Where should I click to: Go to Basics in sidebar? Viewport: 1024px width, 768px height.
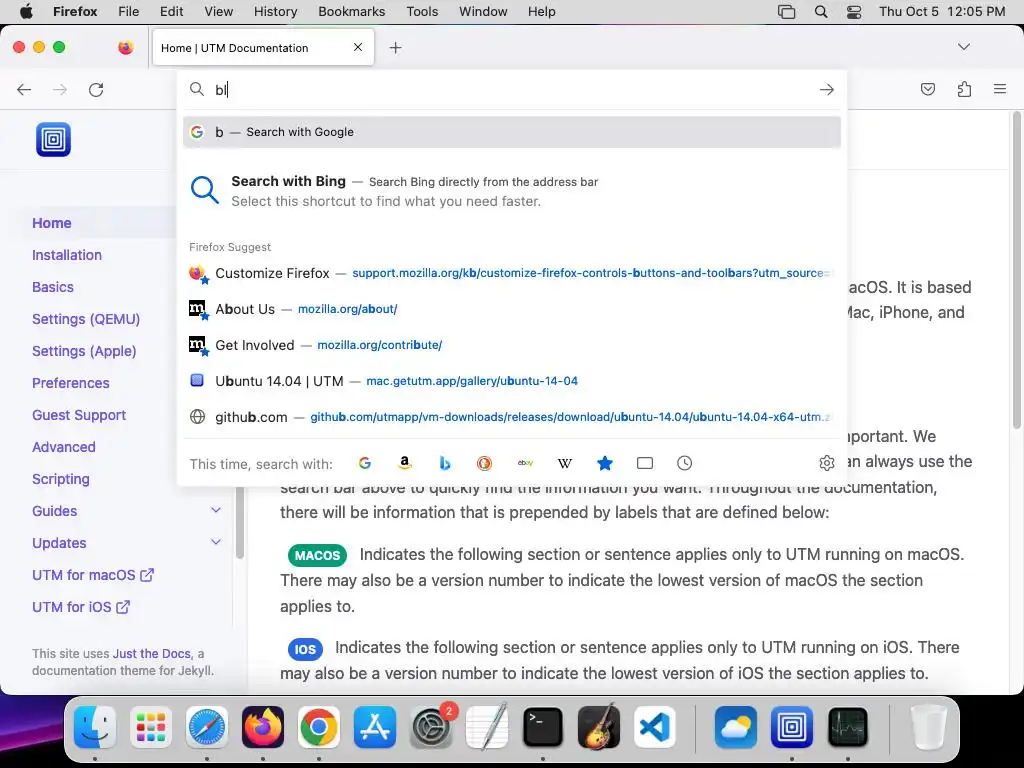53,287
